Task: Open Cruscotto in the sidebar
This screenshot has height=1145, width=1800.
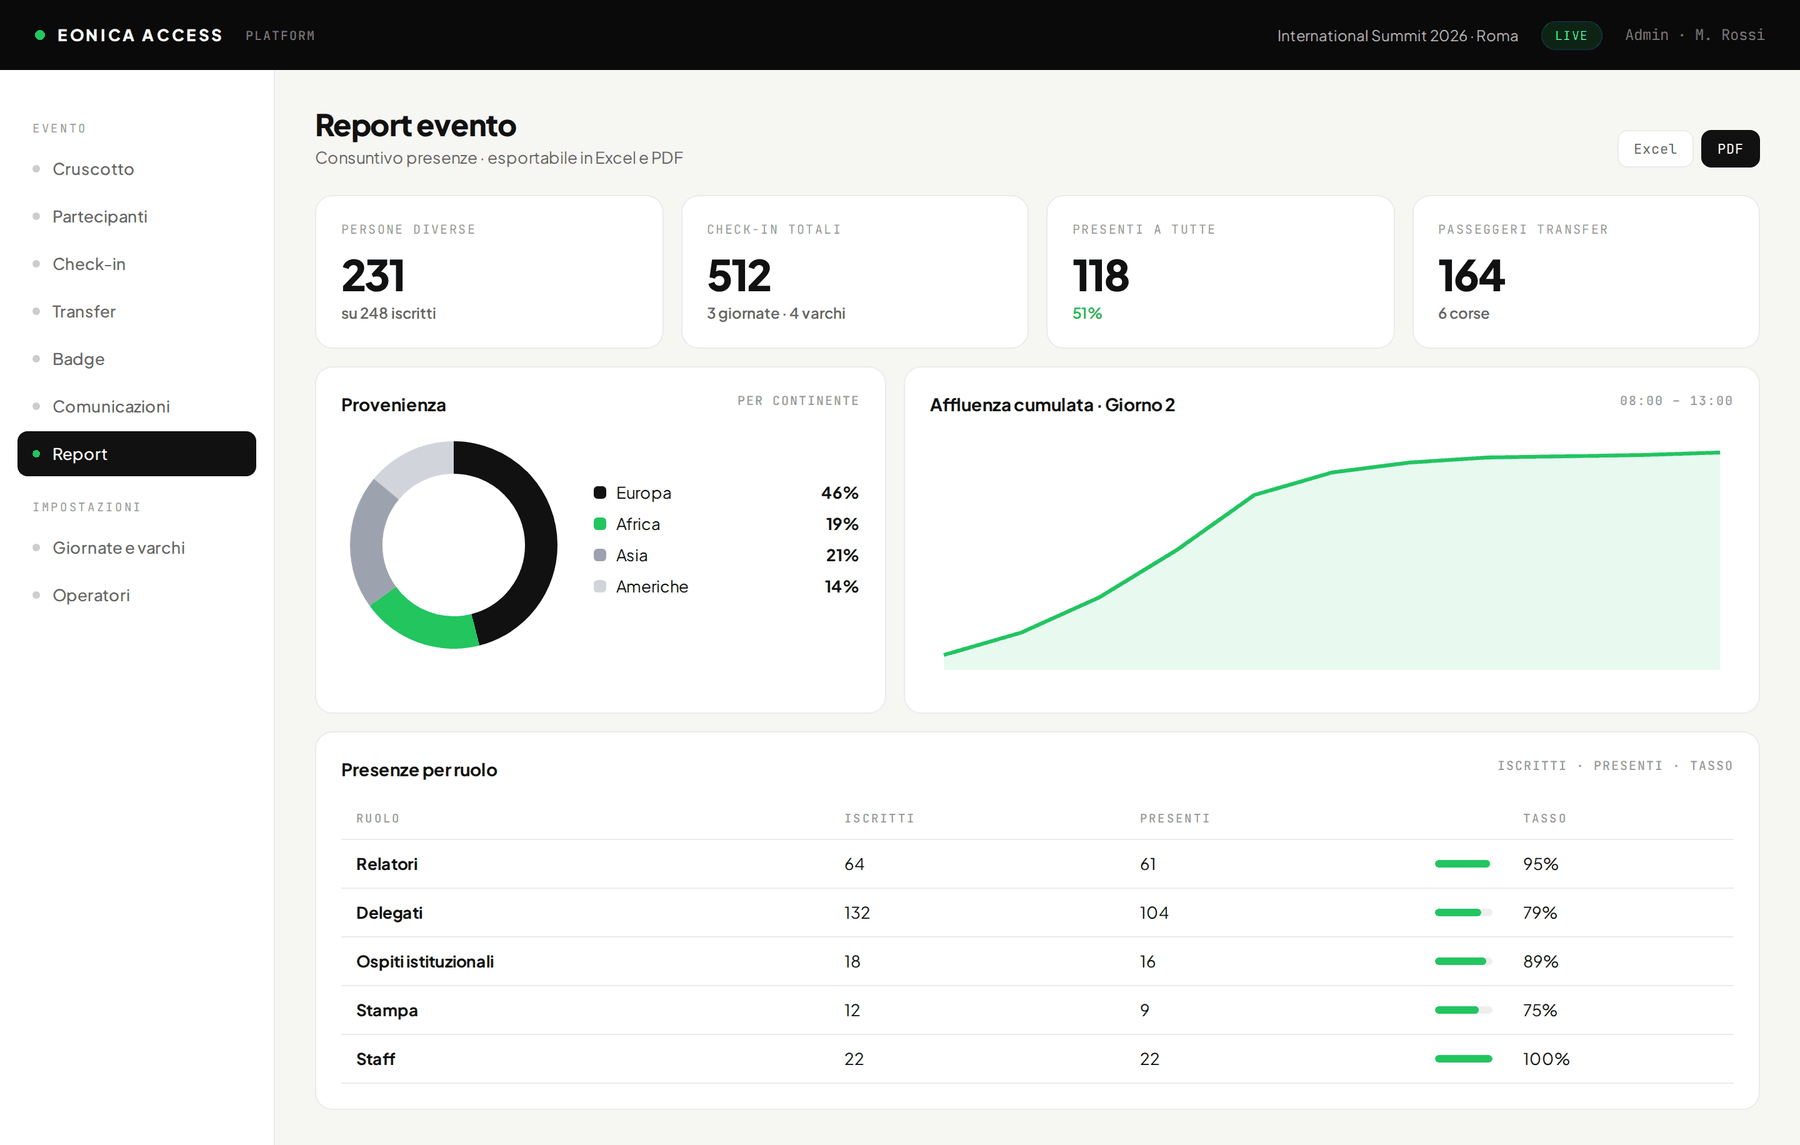Action: pos(137,169)
